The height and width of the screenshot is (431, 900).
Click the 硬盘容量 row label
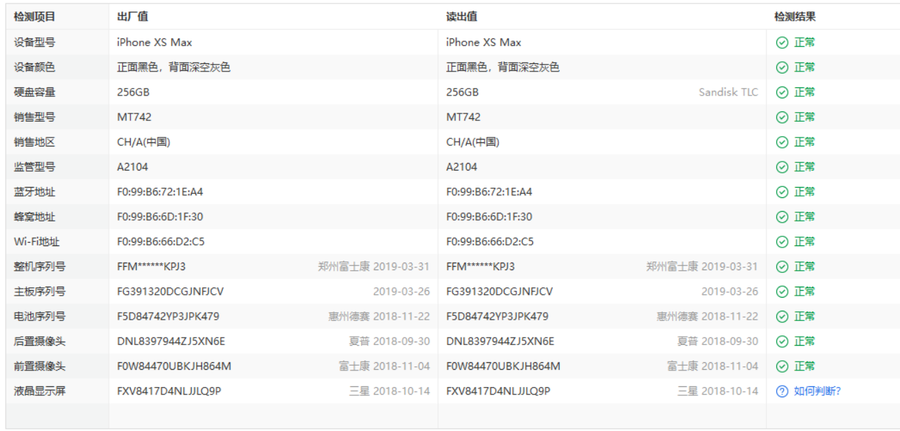(x=34, y=92)
